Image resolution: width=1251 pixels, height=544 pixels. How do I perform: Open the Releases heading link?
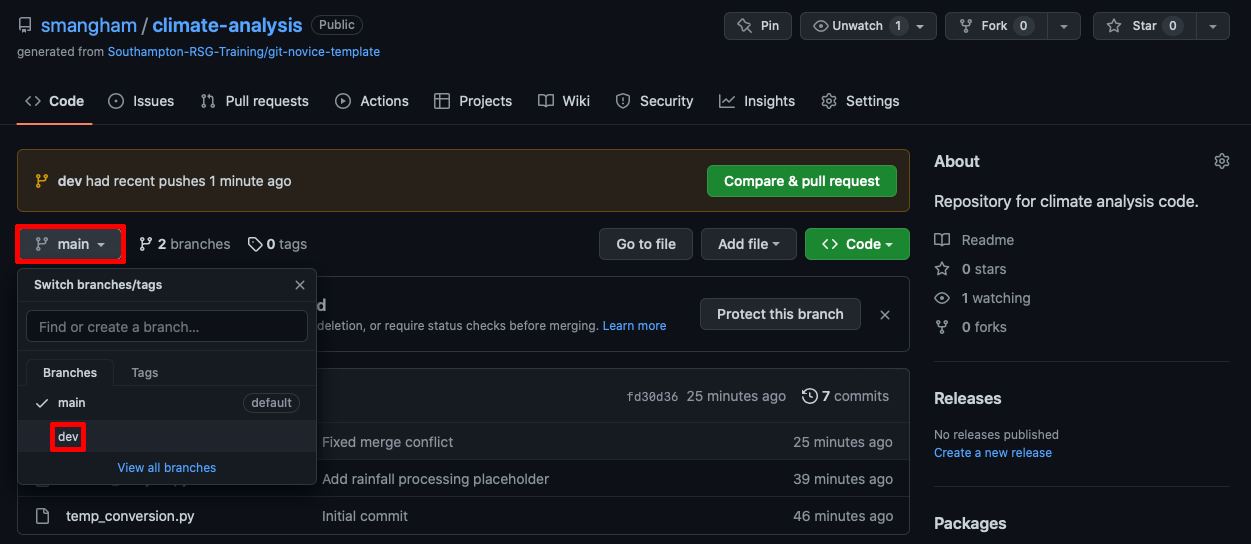tap(968, 398)
